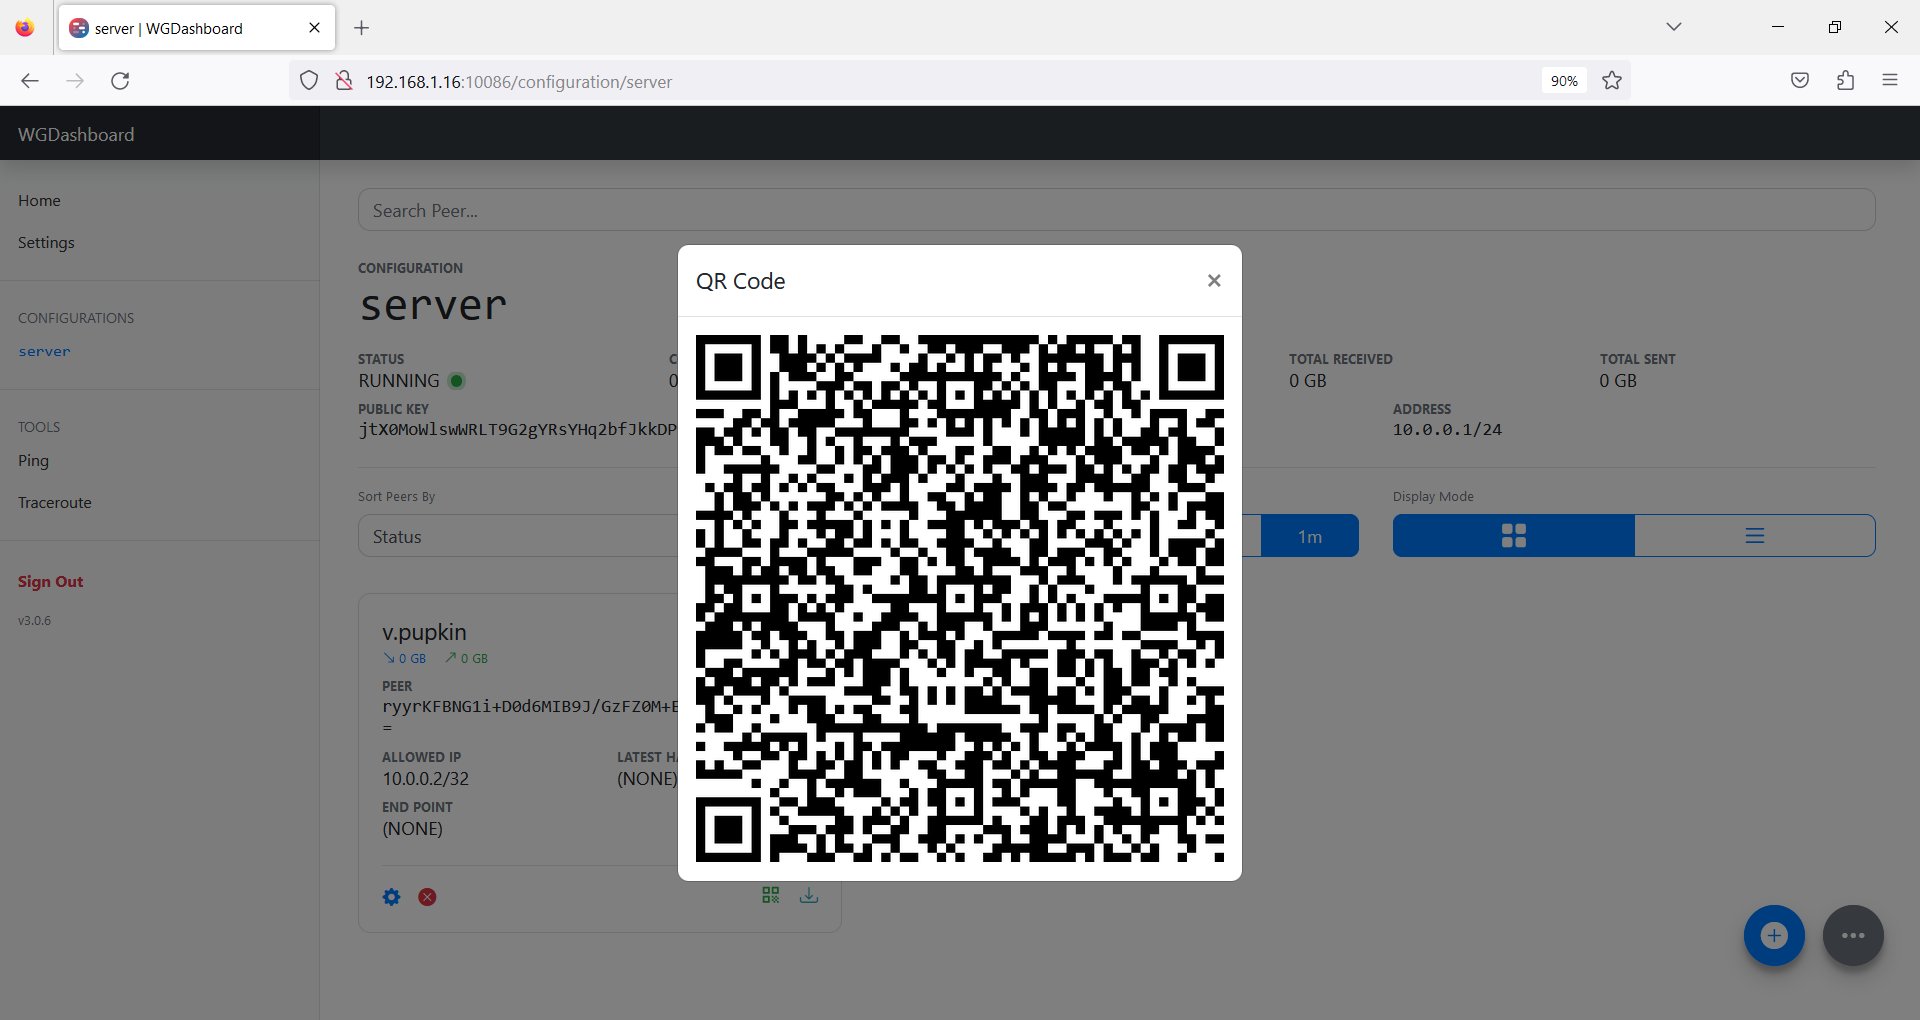
Task: Open the Traceroute tool
Action: tap(55, 503)
